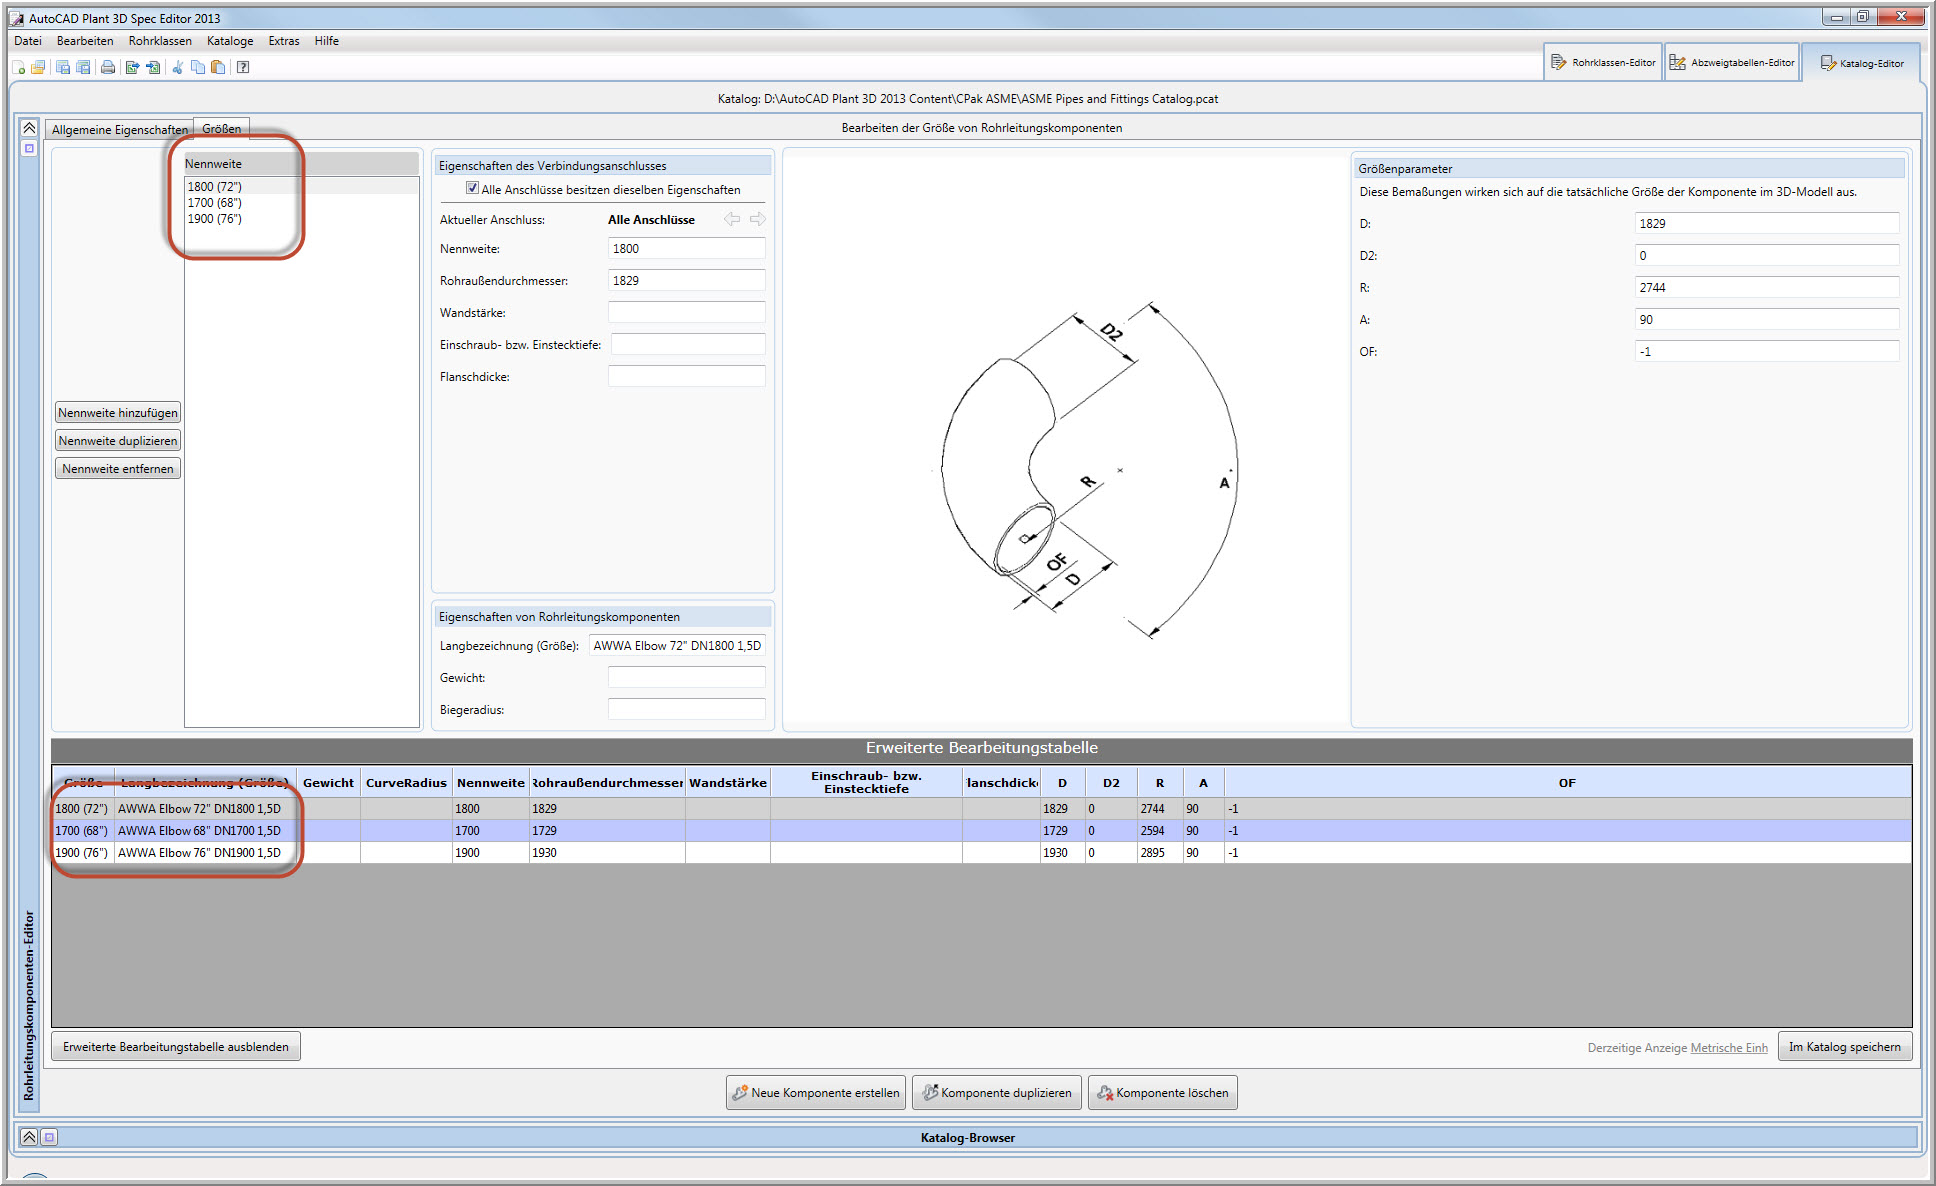Image resolution: width=1936 pixels, height=1186 pixels.
Task: Click the Komponente löschen button
Action: click(x=1163, y=1093)
